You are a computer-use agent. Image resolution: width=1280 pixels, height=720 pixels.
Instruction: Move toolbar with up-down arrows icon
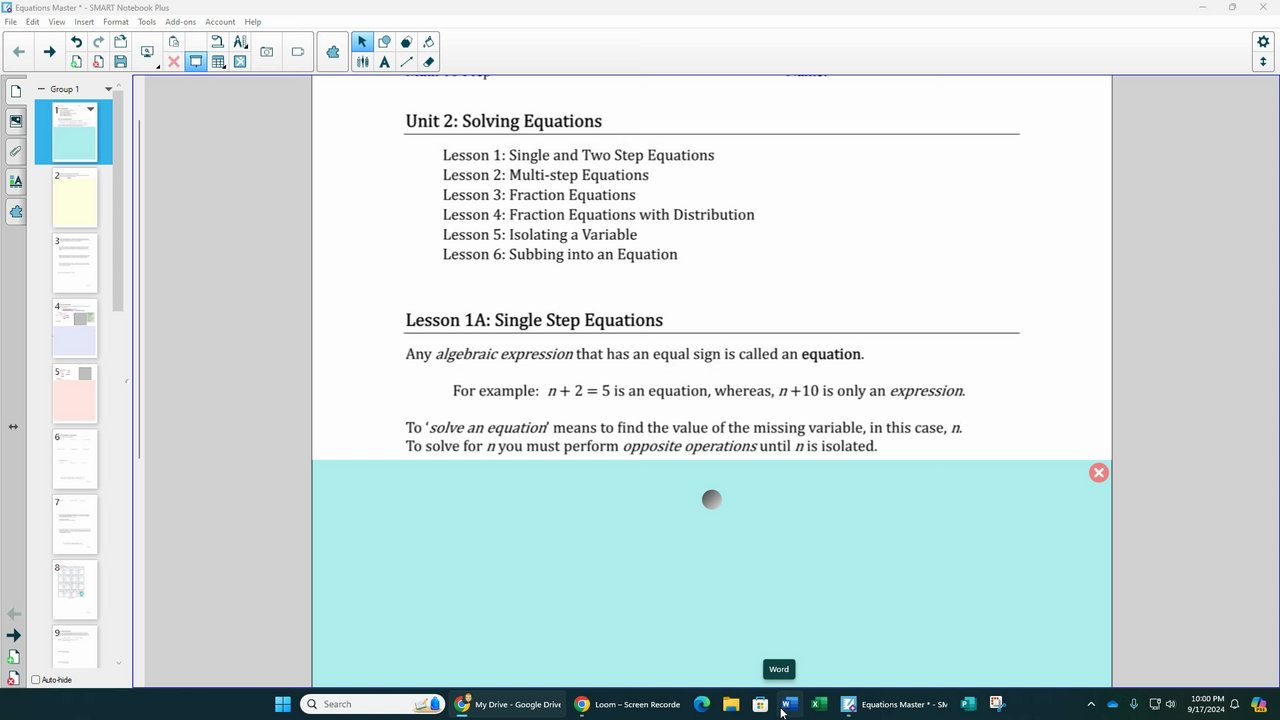pos(1263,62)
